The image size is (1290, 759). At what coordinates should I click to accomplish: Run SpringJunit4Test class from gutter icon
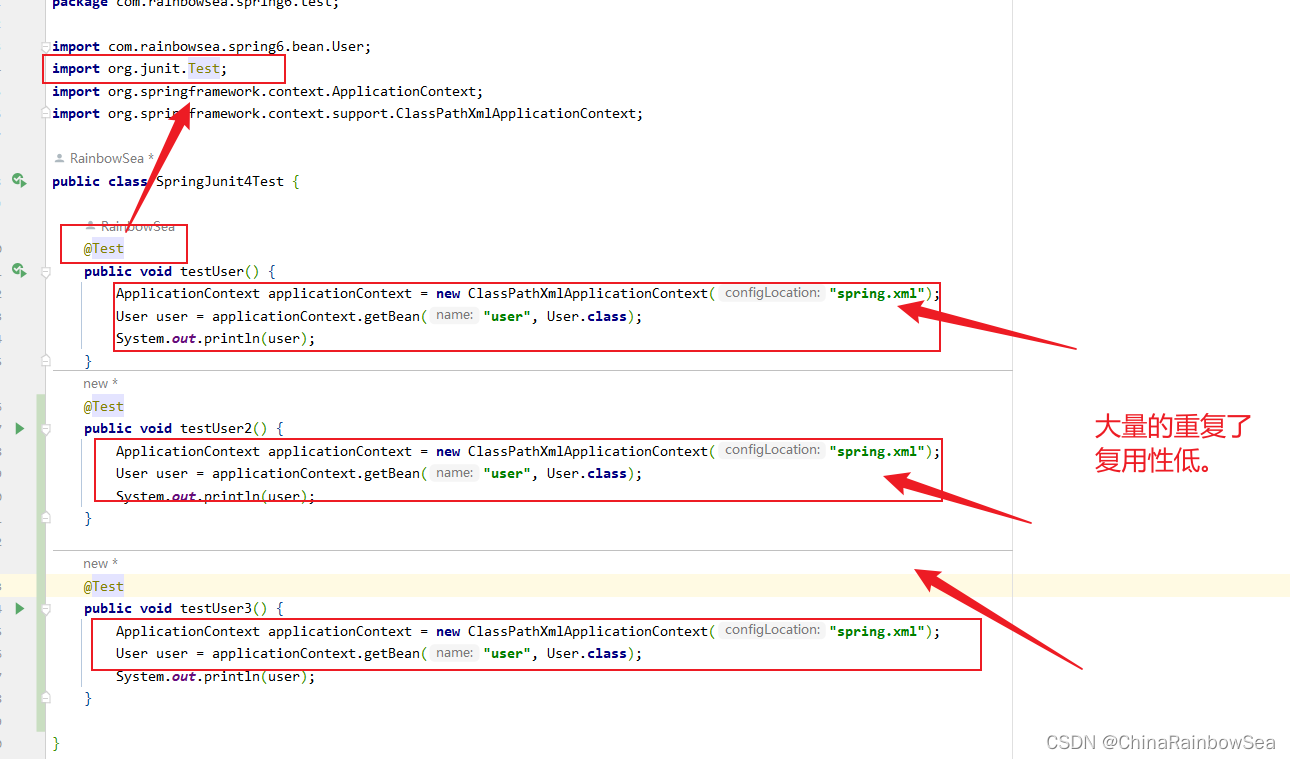tap(18, 180)
